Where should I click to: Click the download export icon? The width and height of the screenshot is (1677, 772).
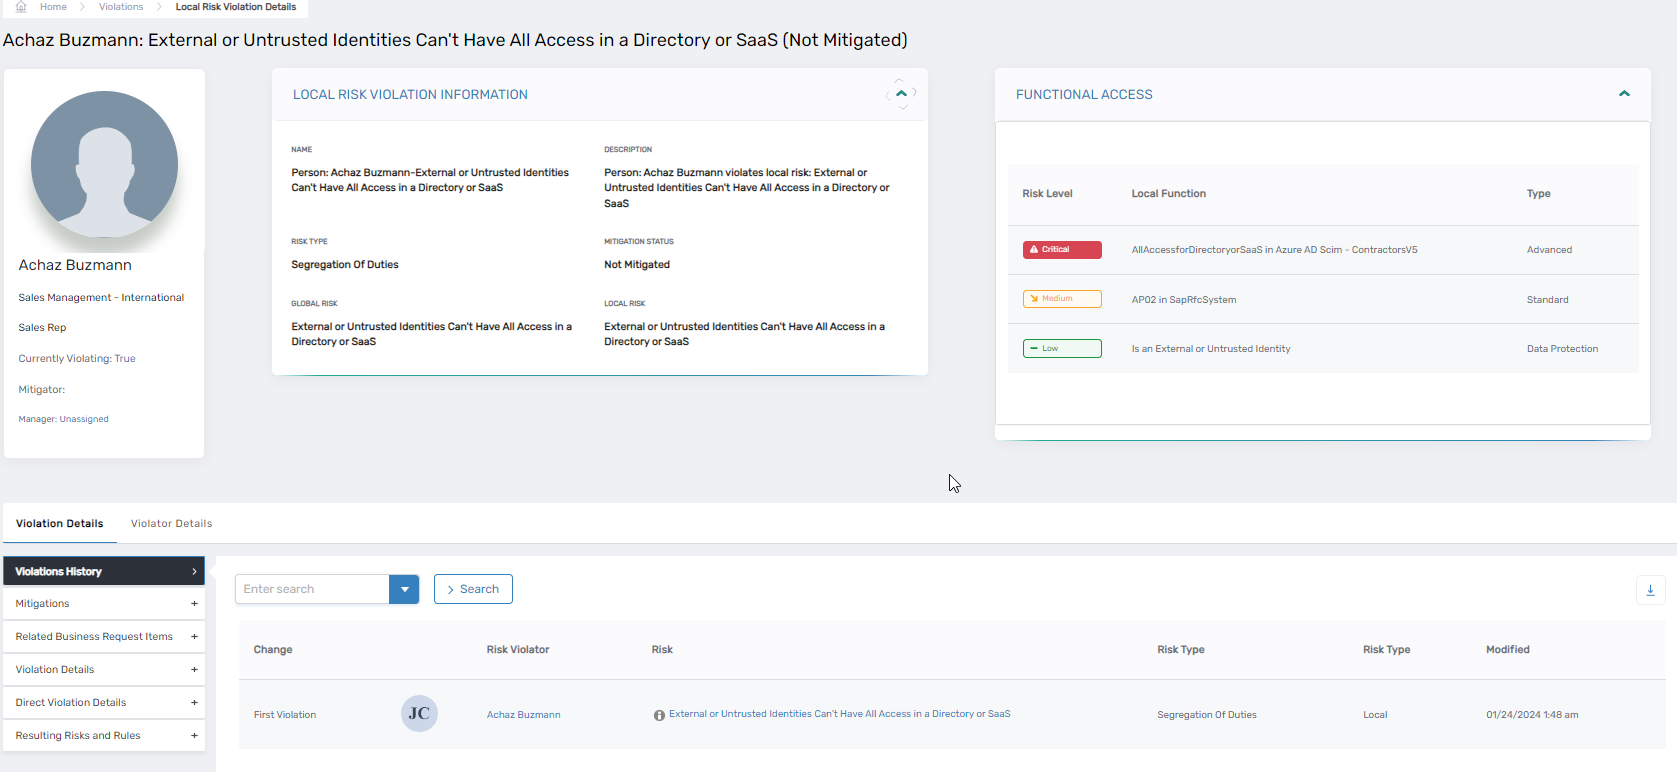coord(1650,590)
